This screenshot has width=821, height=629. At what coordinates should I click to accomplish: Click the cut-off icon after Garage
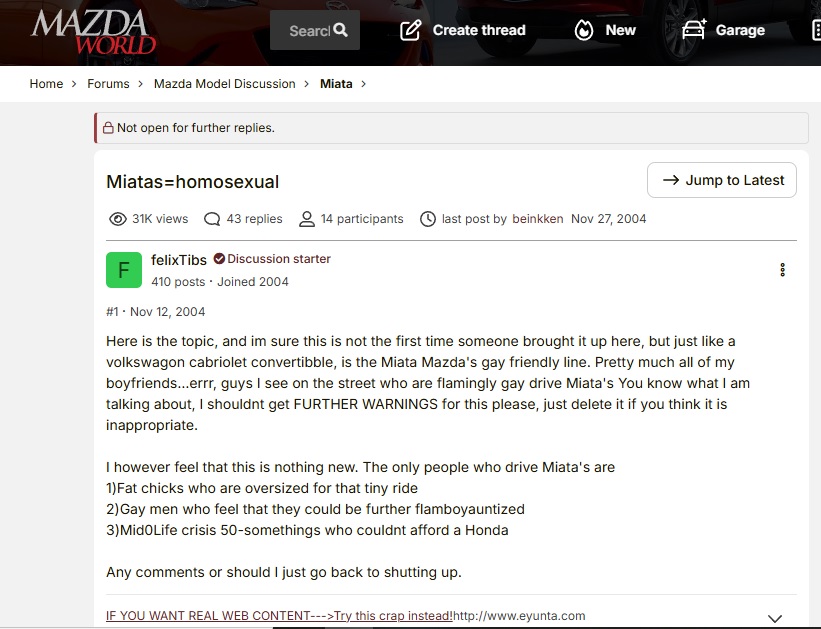(x=816, y=30)
